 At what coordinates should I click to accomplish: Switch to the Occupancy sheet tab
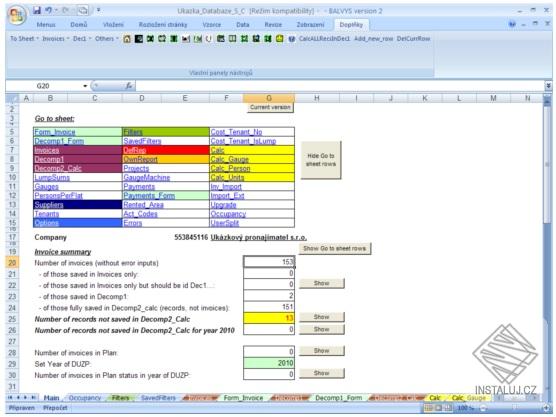[x=85, y=398]
